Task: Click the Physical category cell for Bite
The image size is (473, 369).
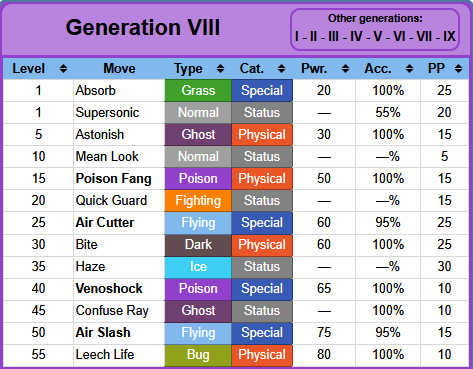Action: (x=262, y=245)
